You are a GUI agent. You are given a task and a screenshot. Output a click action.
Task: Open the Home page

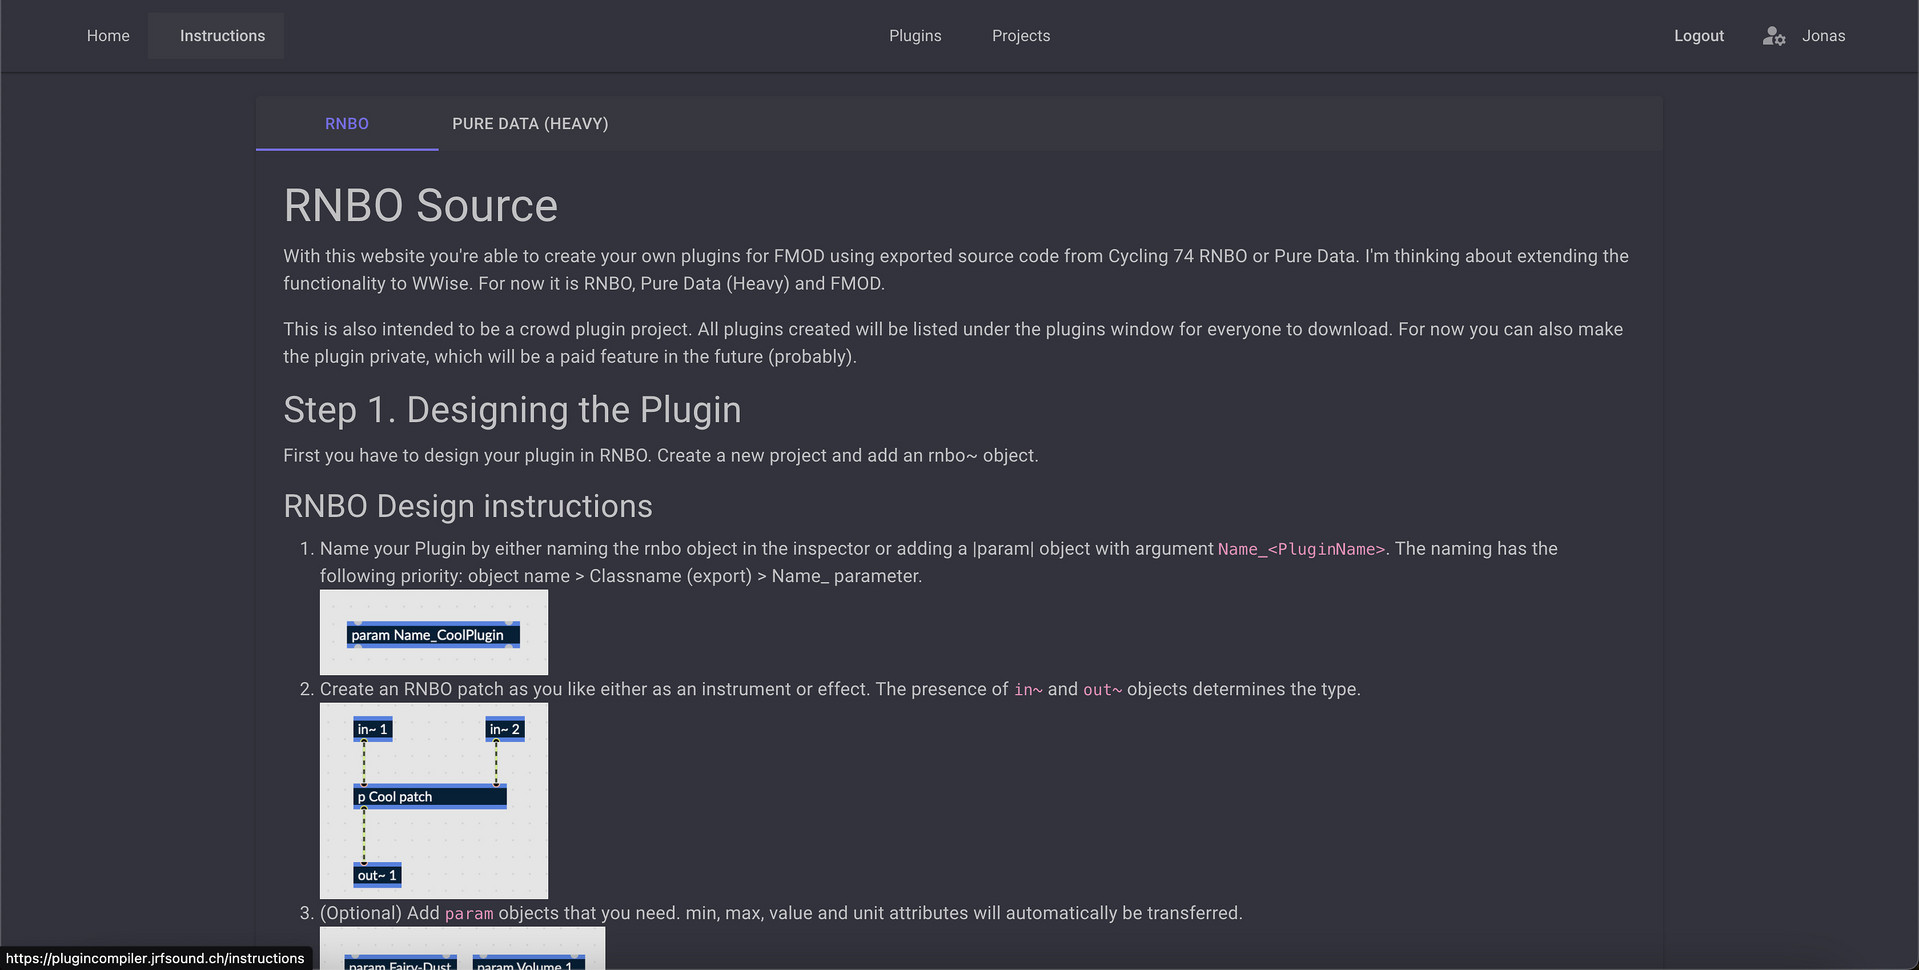tap(108, 36)
